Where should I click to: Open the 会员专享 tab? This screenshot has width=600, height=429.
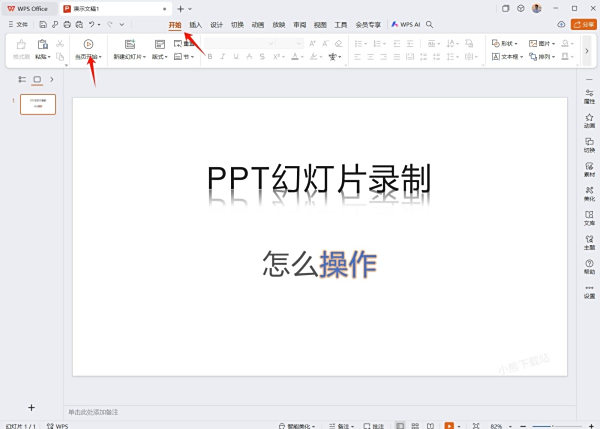point(368,25)
